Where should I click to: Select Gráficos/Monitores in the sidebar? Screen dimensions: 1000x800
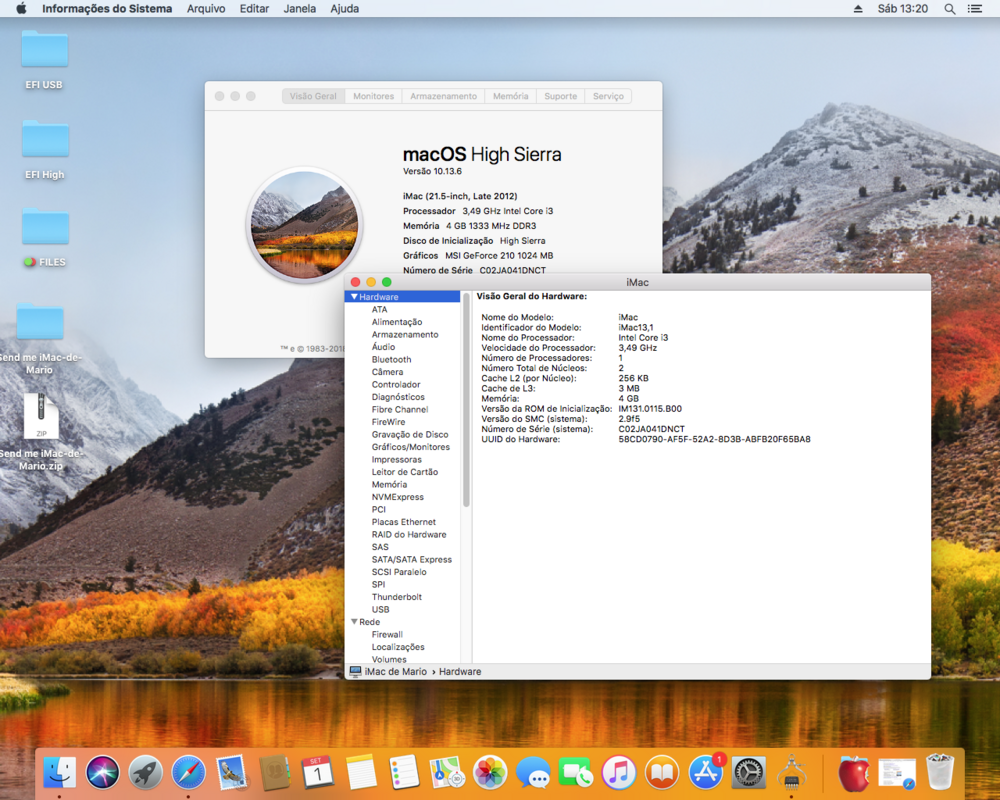click(410, 447)
